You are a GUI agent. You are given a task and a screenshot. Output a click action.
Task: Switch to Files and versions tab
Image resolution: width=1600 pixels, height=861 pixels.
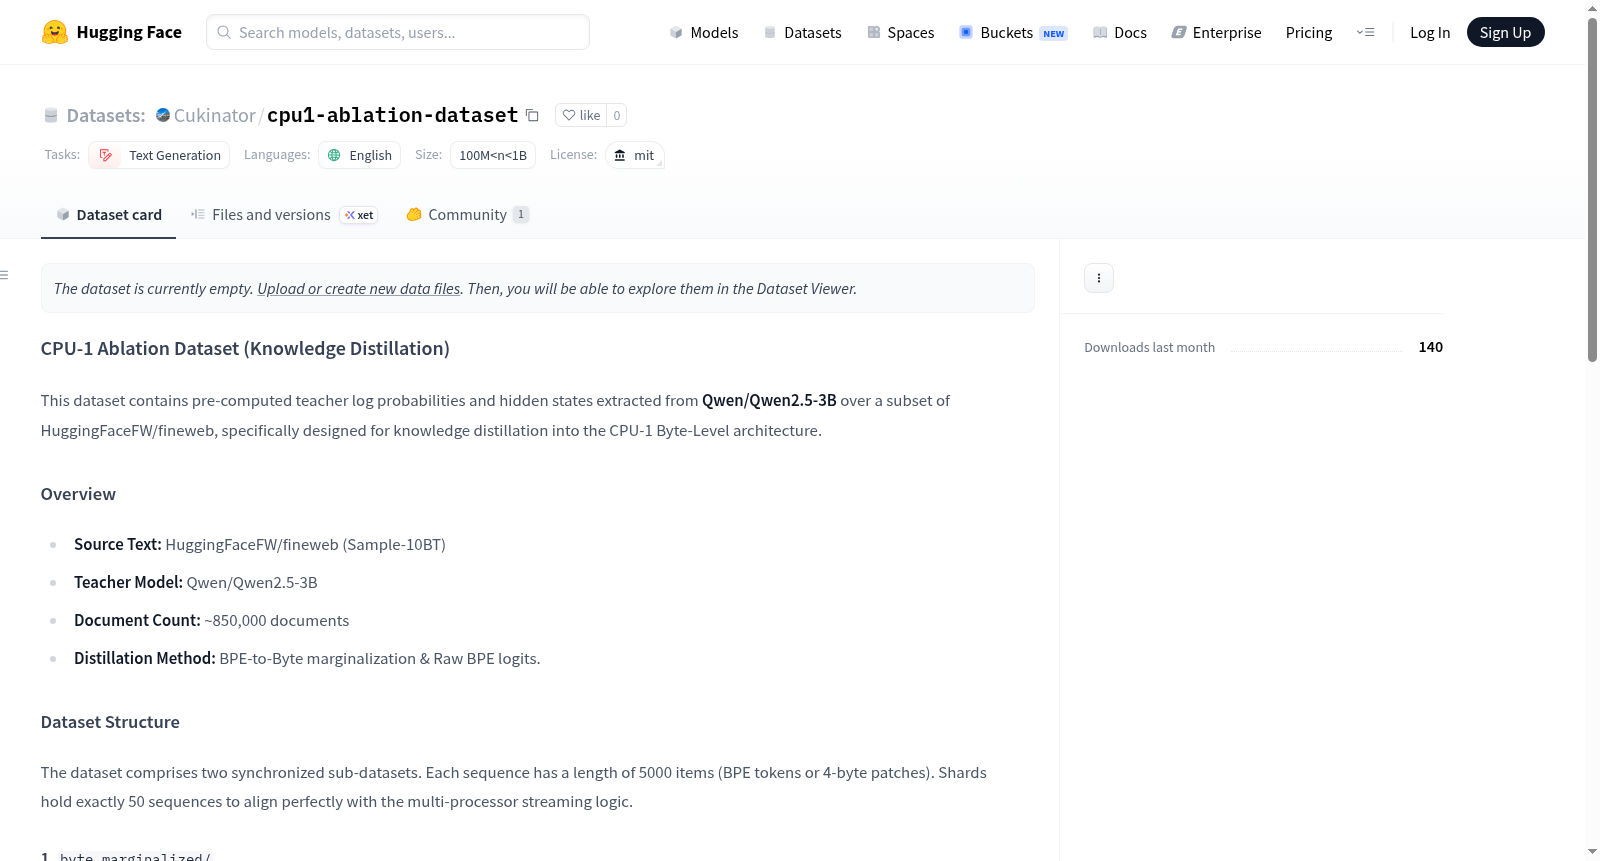click(x=284, y=215)
